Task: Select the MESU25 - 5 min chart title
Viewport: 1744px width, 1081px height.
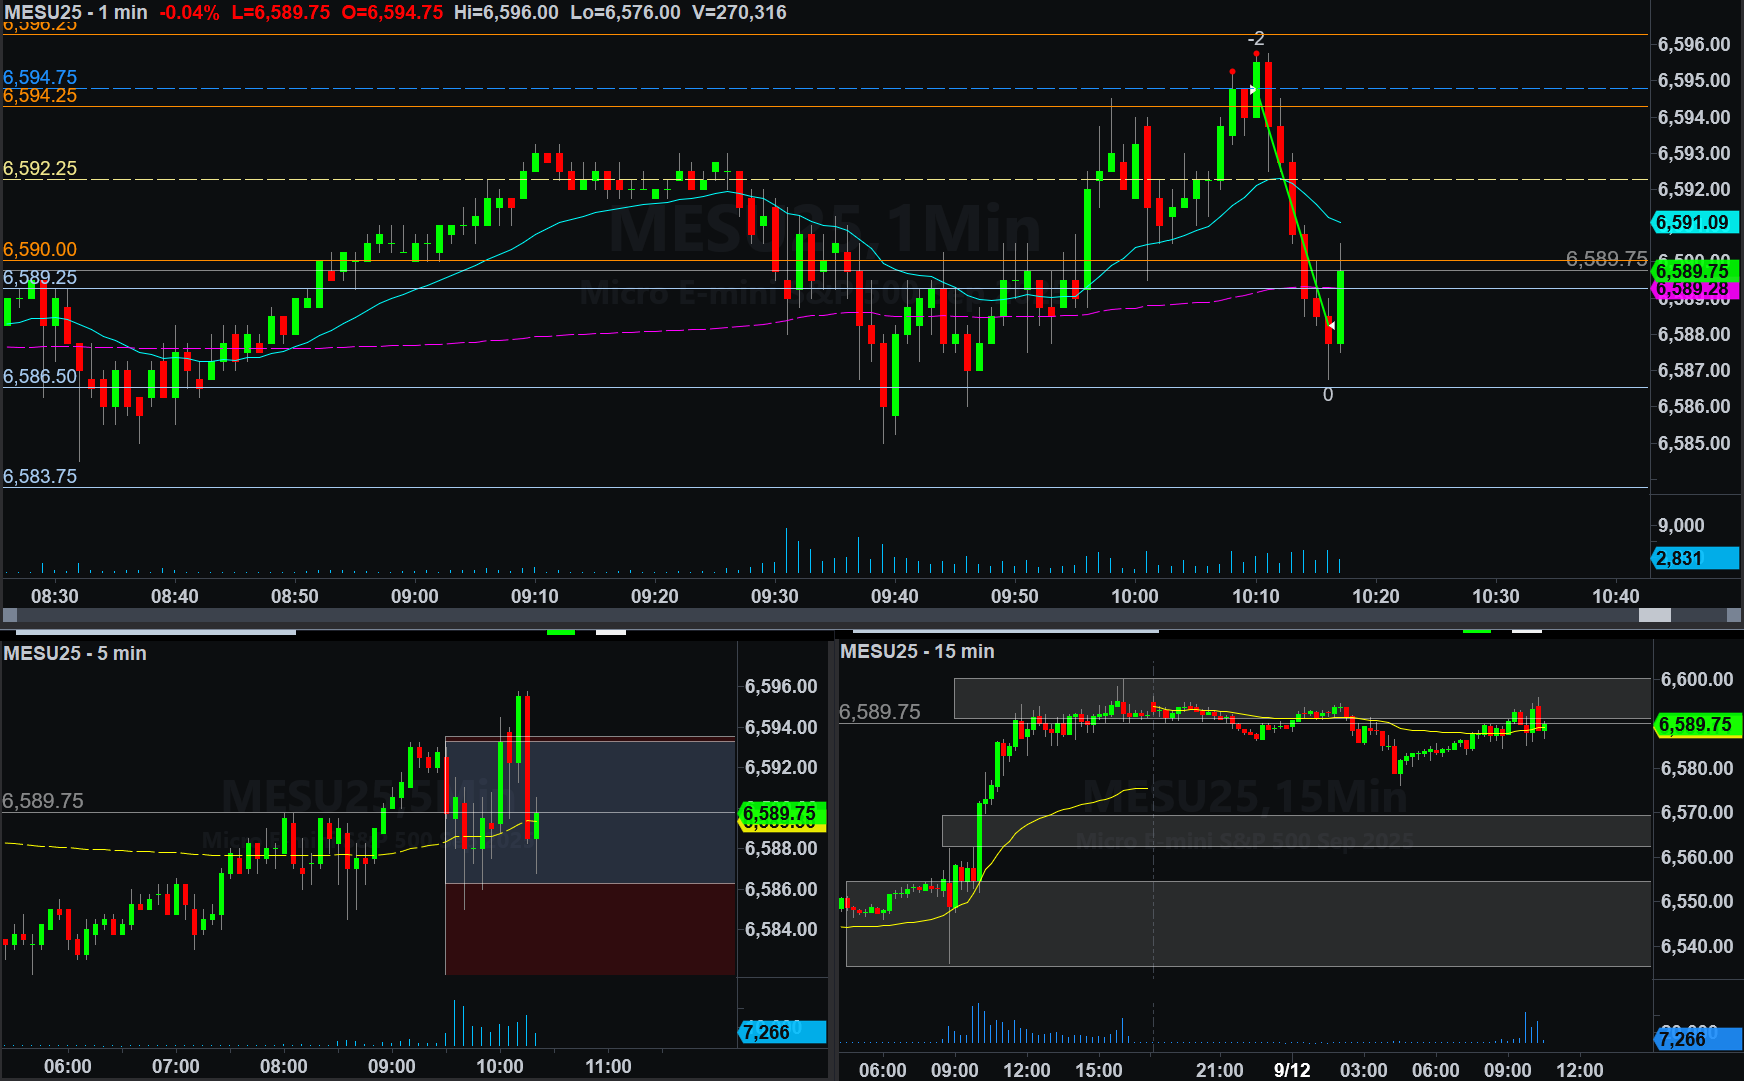Action: (75, 653)
